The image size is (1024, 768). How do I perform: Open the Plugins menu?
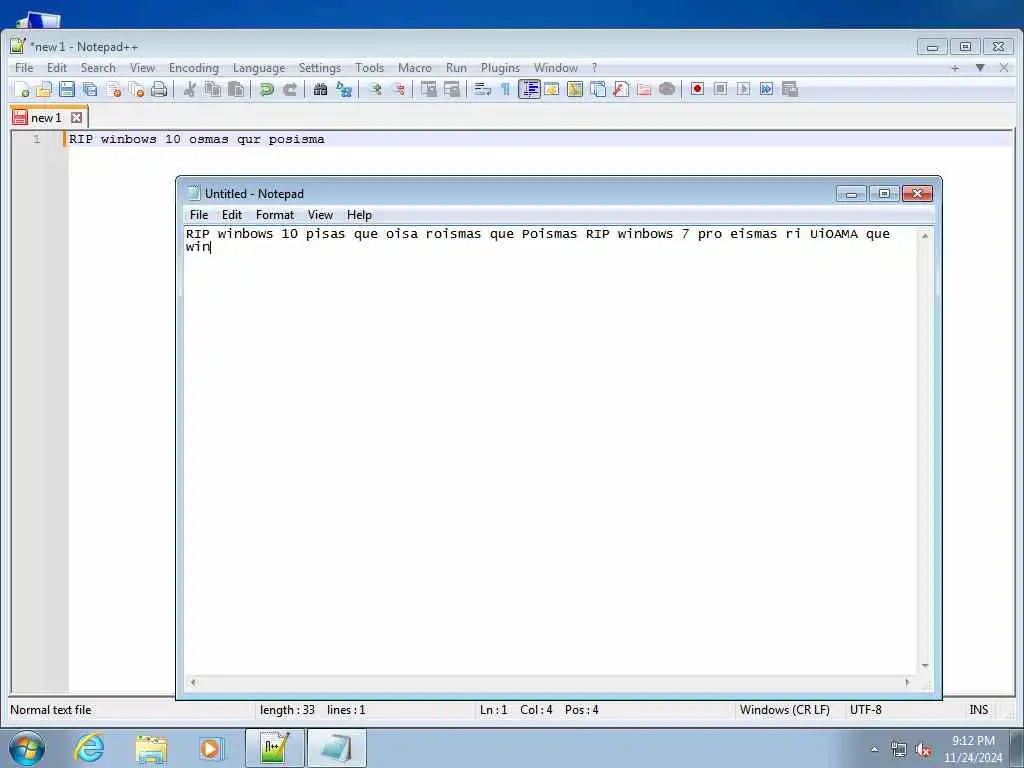click(x=500, y=68)
